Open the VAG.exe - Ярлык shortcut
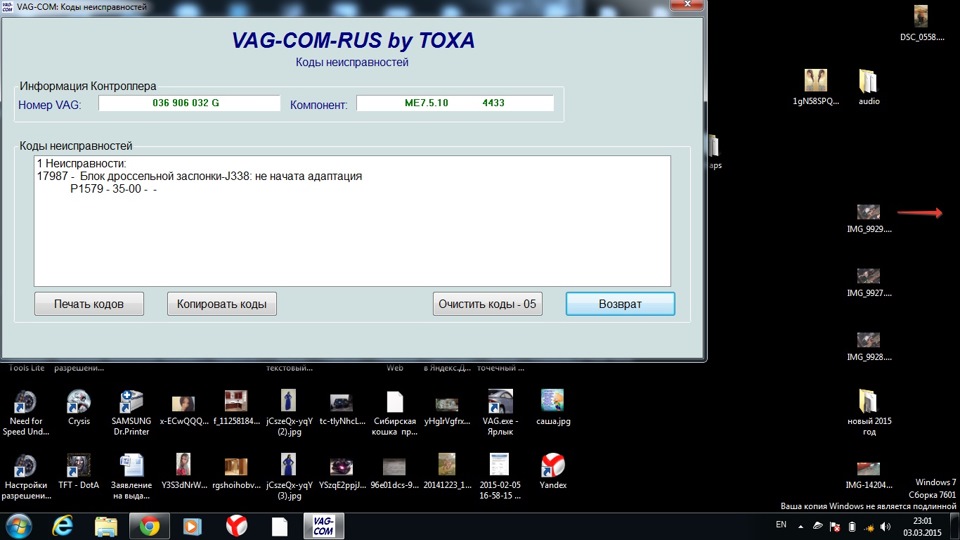This screenshot has width=960, height=540. click(x=500, y=413)
